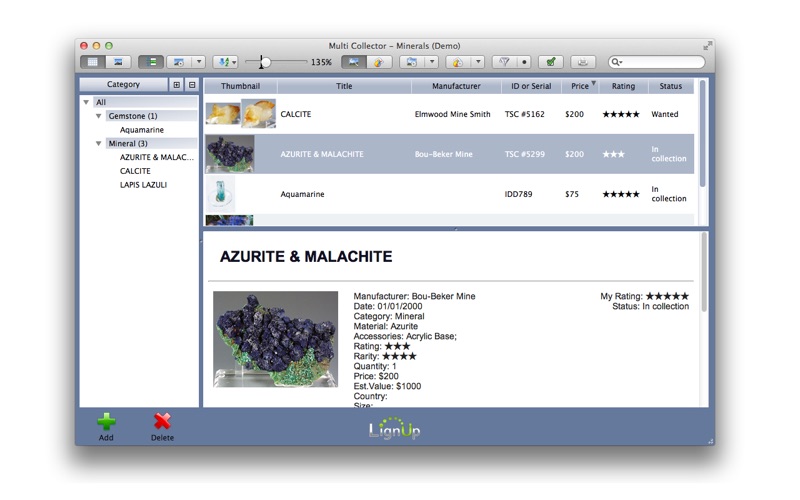The width and height of the screenshot is (800, 500).
Task: Select Aquamarine in the category tree
Action: click(x=142, y=130)
